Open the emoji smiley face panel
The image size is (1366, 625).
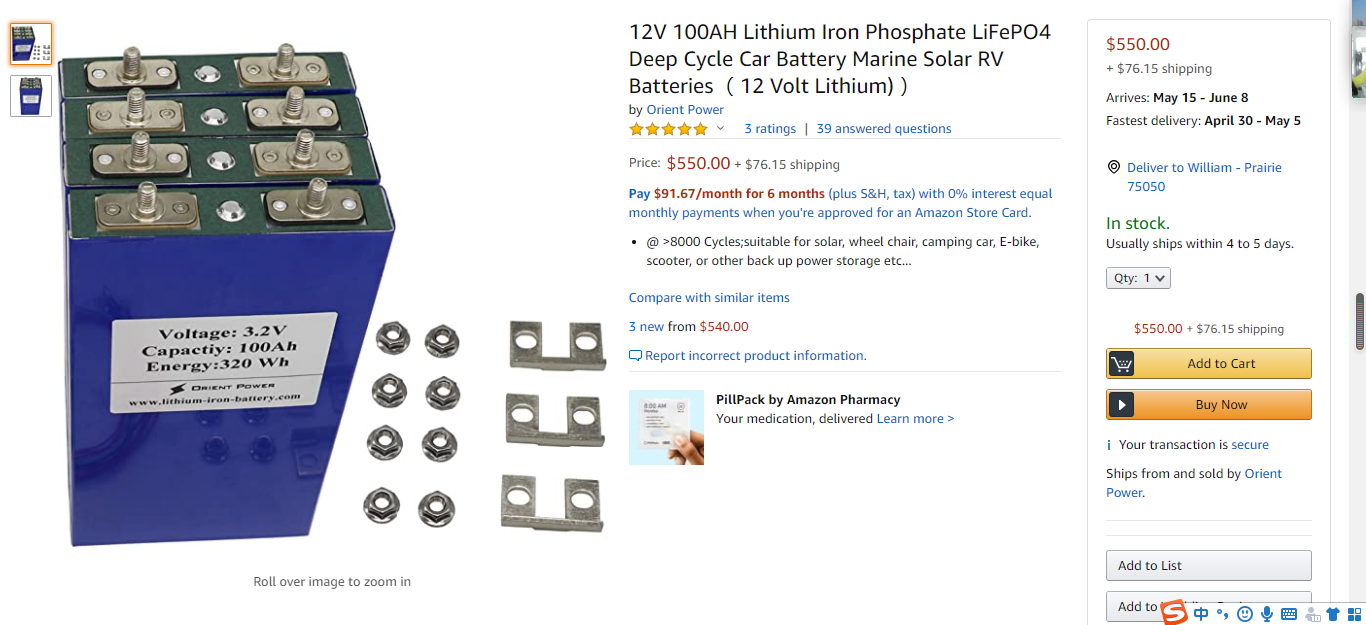(x=1245, y=613)
